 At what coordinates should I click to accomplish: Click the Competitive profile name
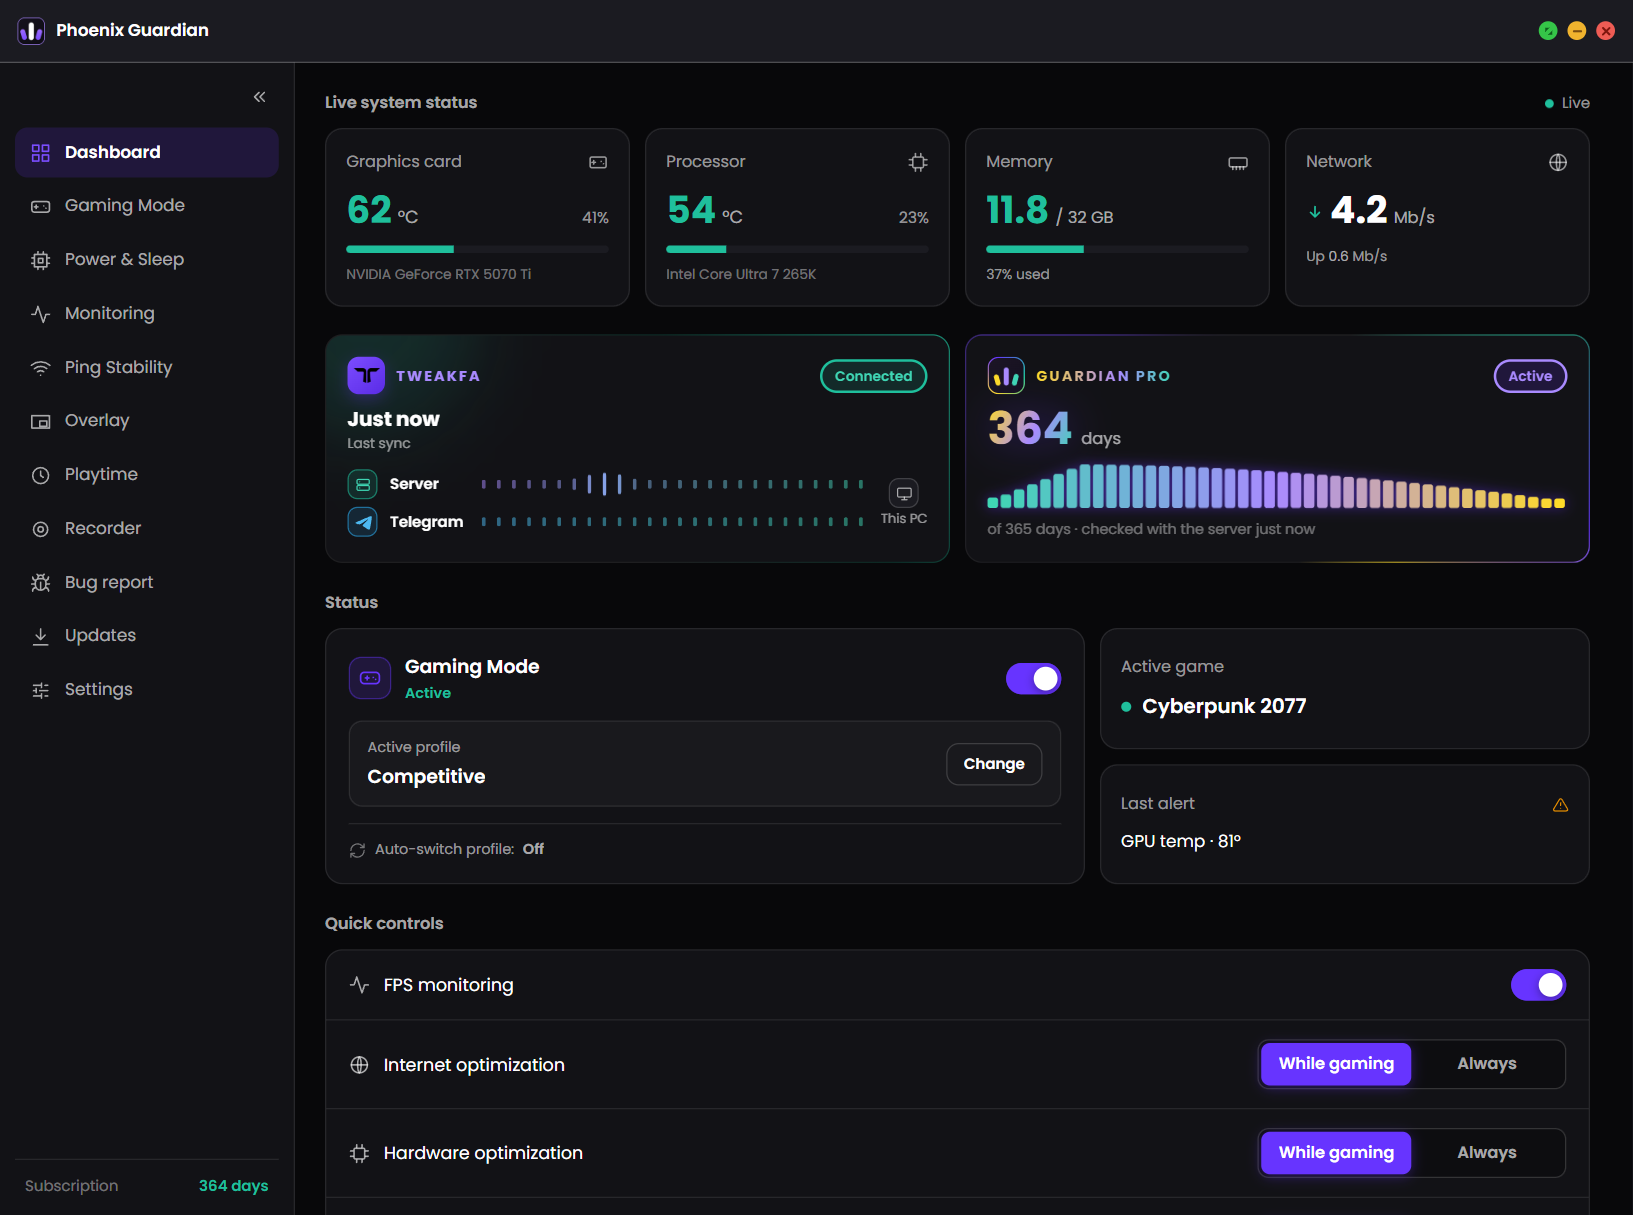pyautogui.click(x=426, y=777)
